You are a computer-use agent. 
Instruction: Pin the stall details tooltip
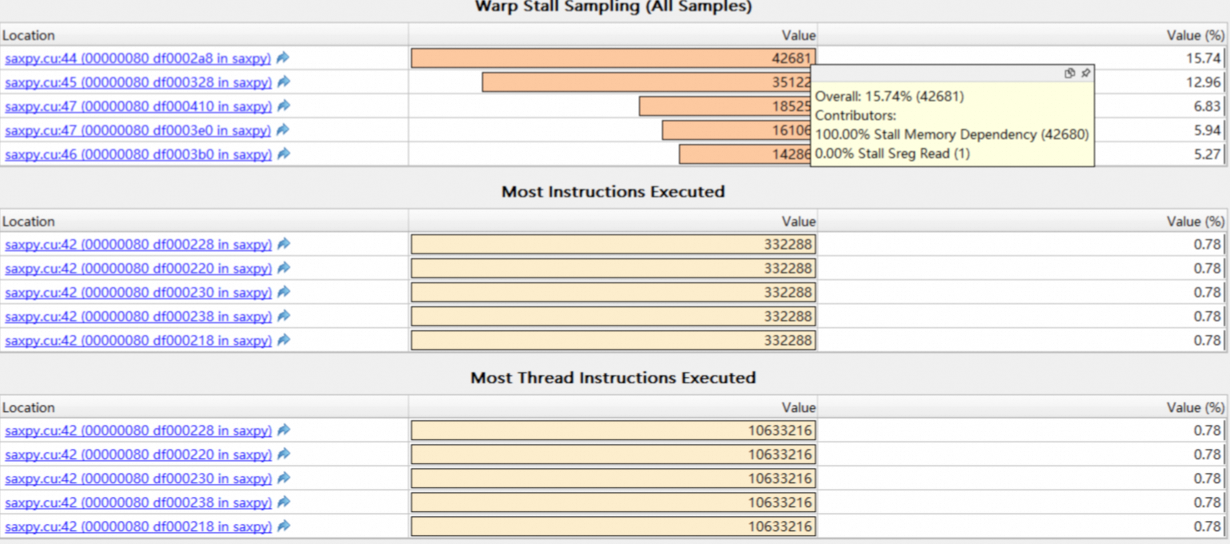[1086, 73]
